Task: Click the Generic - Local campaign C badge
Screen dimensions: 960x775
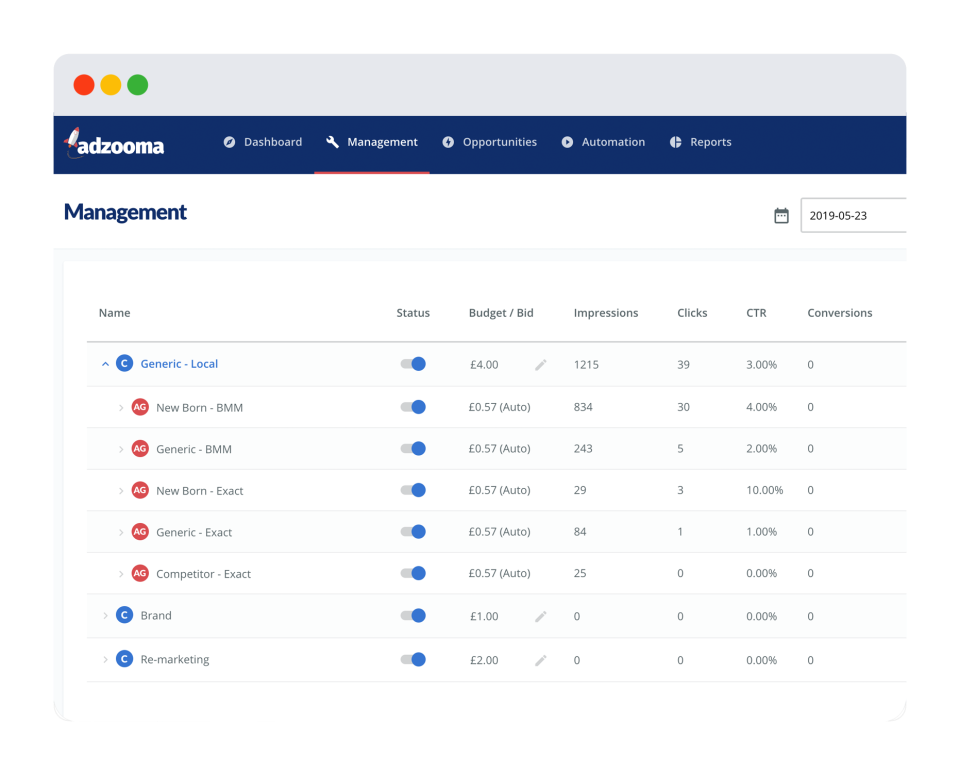Action: [x=124, y=364]
